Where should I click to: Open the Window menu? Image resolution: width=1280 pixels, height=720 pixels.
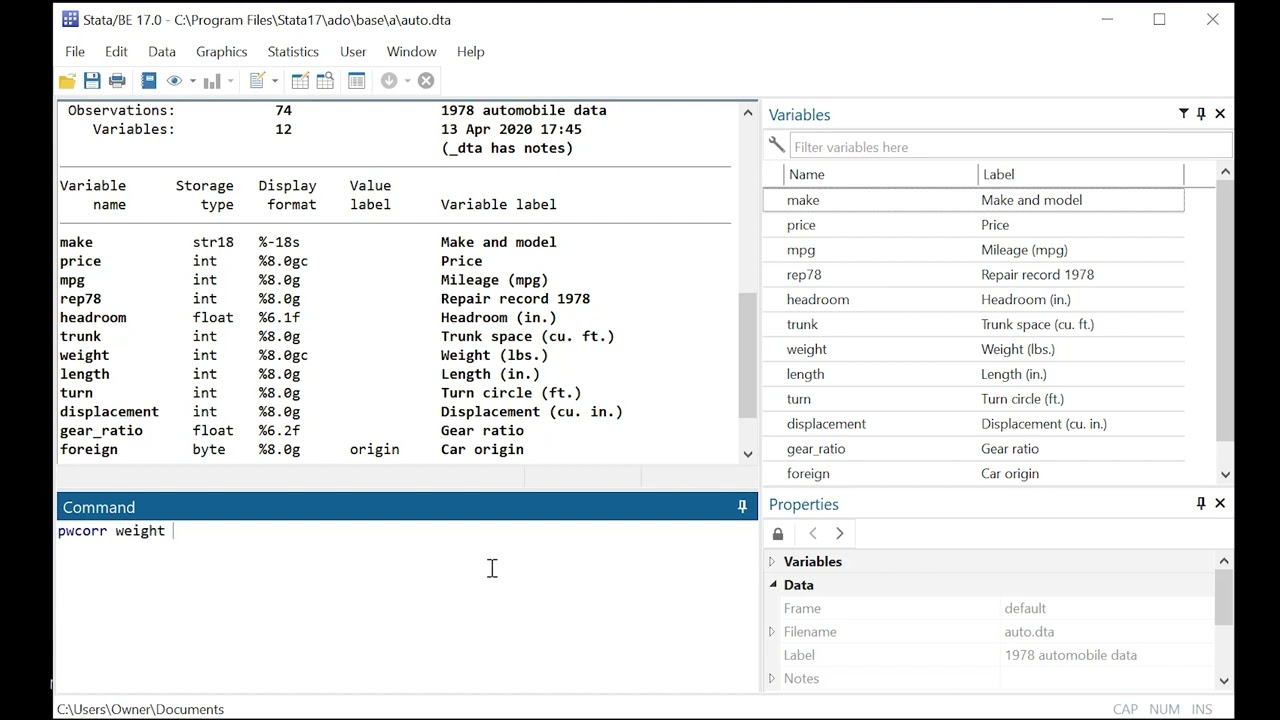[411, 52]
